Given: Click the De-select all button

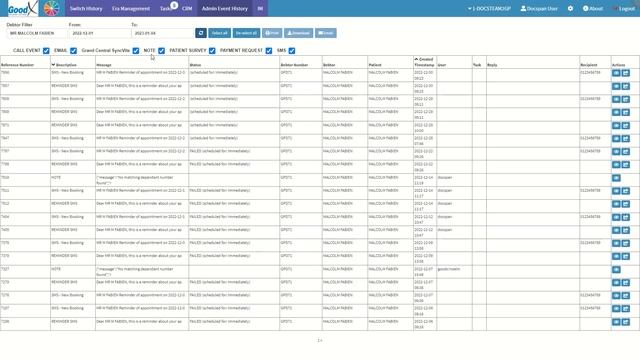Looking at the screenshot, I should [x=246, y=33].
